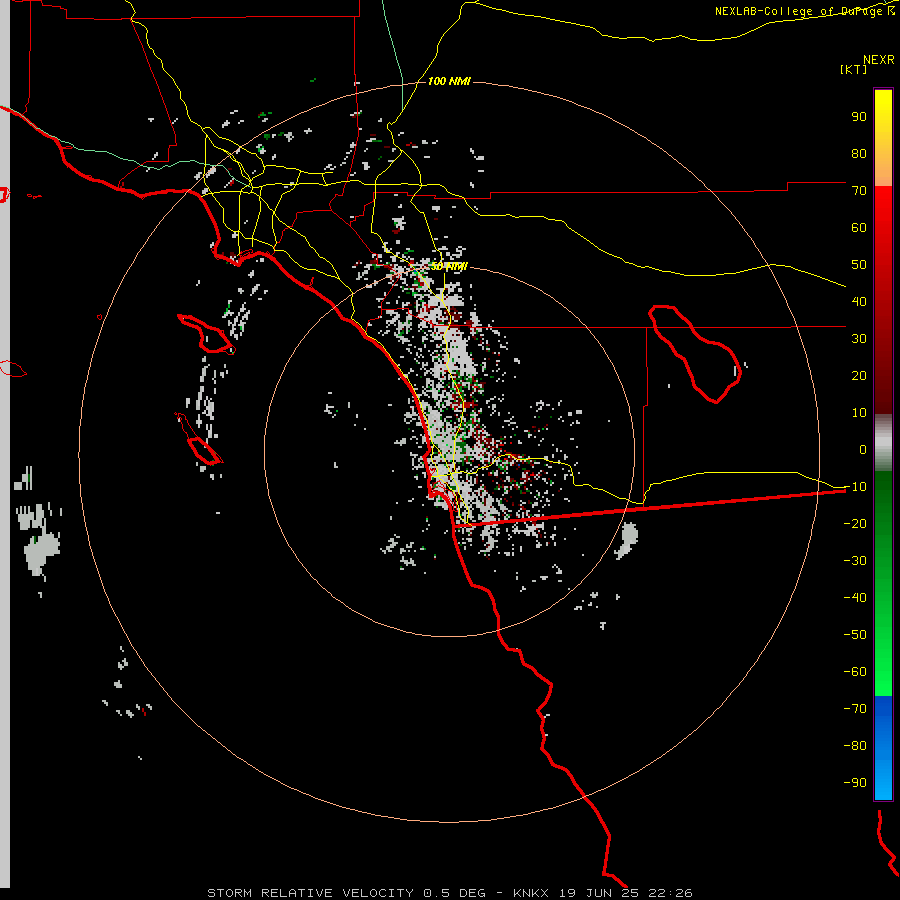900x900 pixels.
Task: Click the blue bottom segment of the color bar
Action: pos(883,747)
